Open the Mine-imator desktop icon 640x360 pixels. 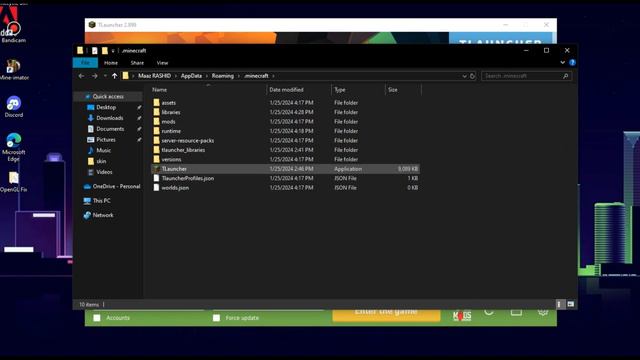point(13,69)
